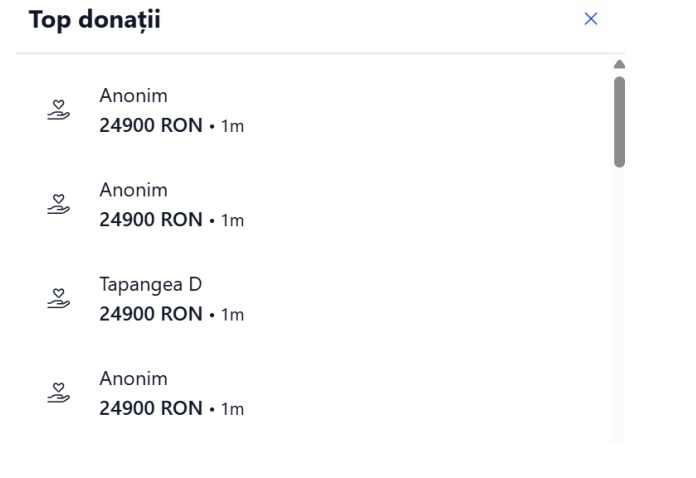Click the donation icon of the second Anonim entry
Image resolution: width=696 pixels, height=478 pixels.
60,204
